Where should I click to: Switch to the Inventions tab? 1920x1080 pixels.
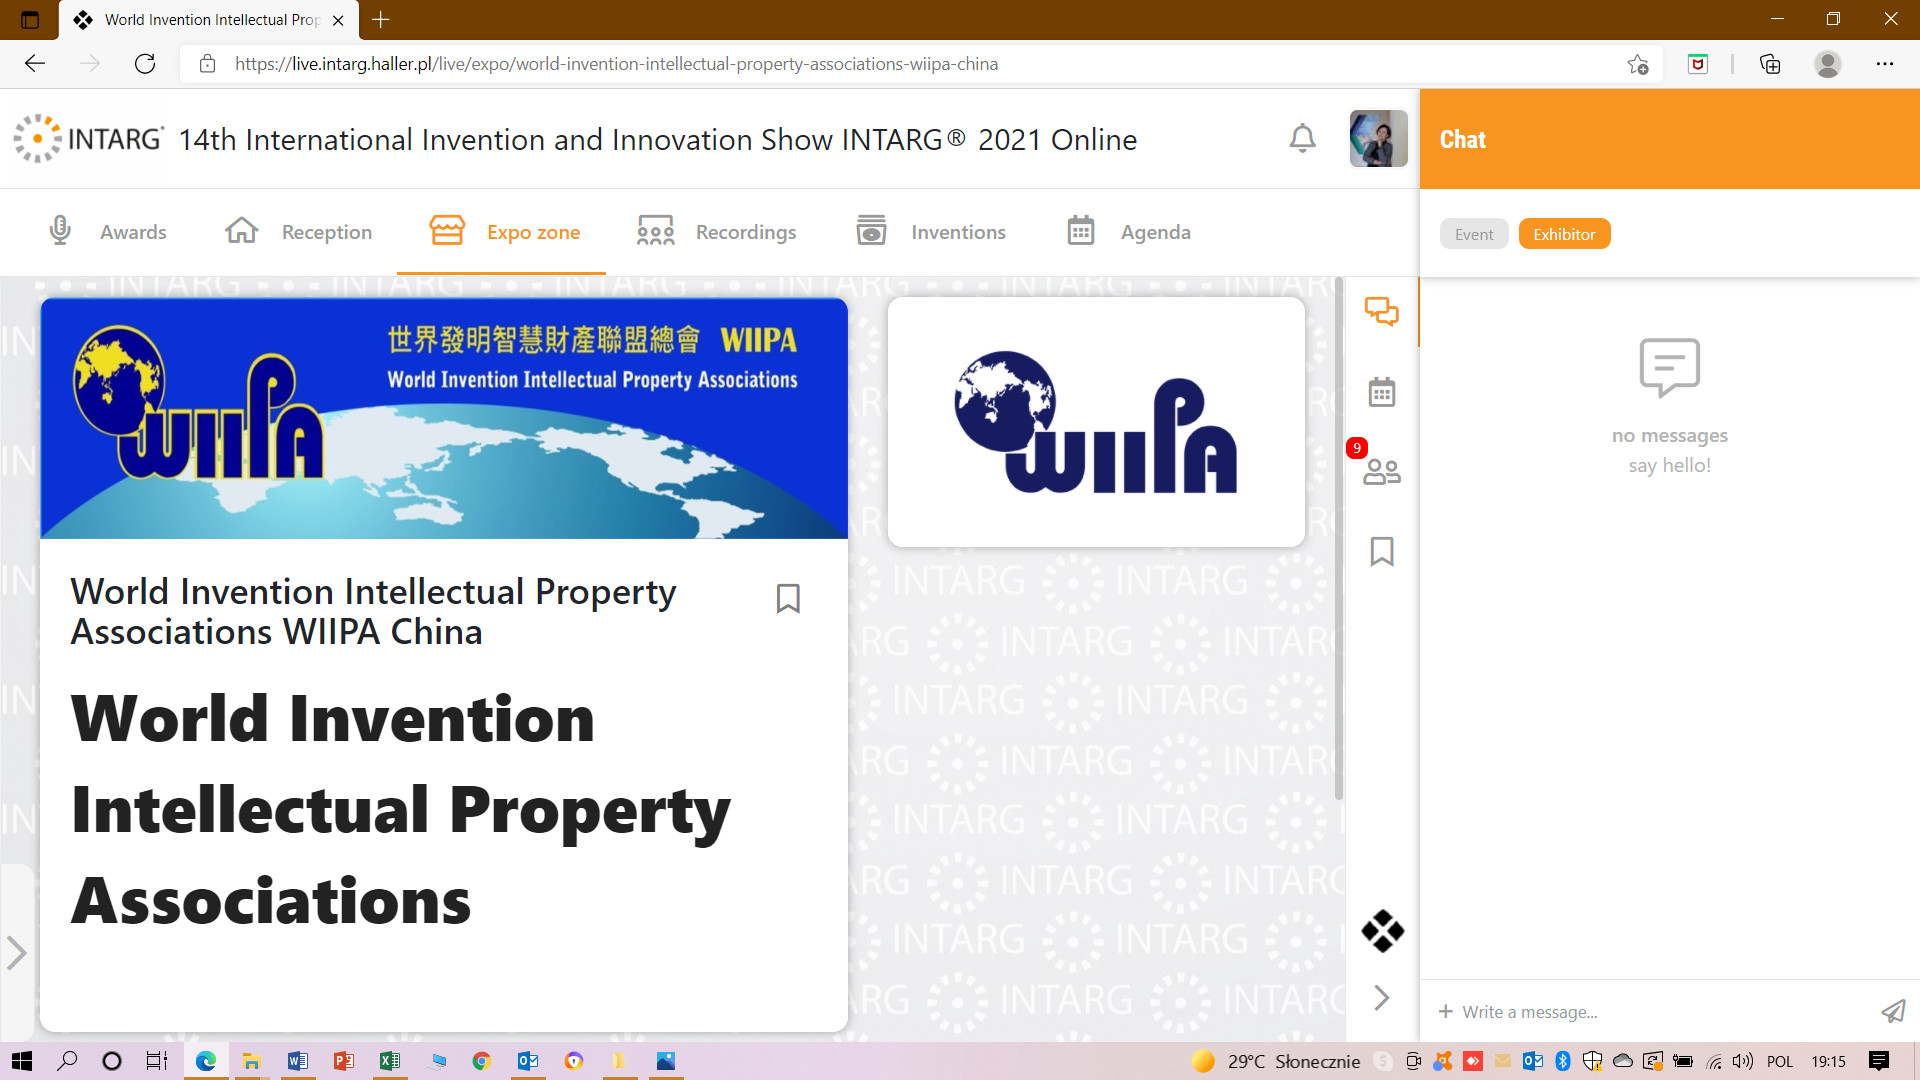tap(931, 231)
